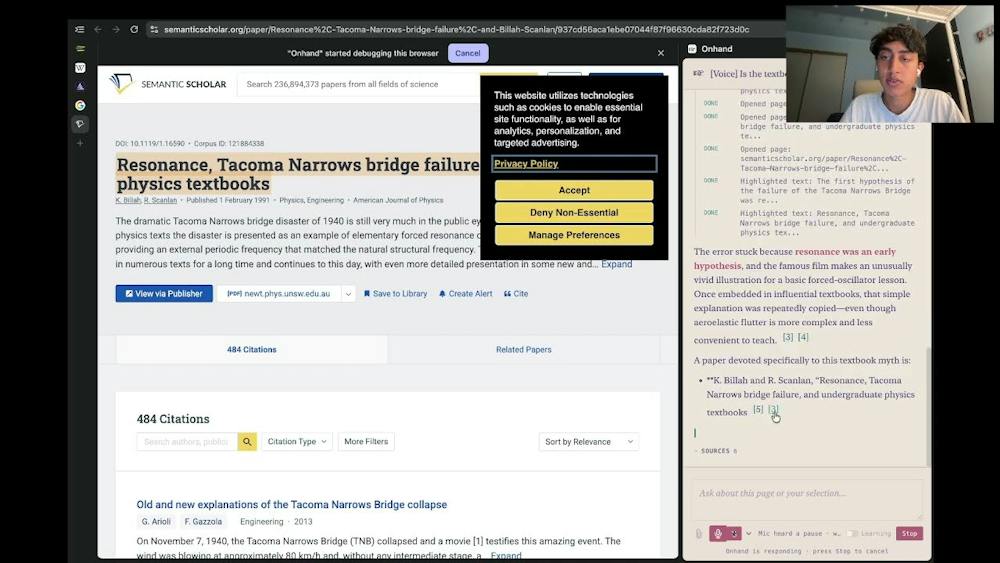Click the DOI 10.1119/1.16590 text

click(x=150, y=143)
